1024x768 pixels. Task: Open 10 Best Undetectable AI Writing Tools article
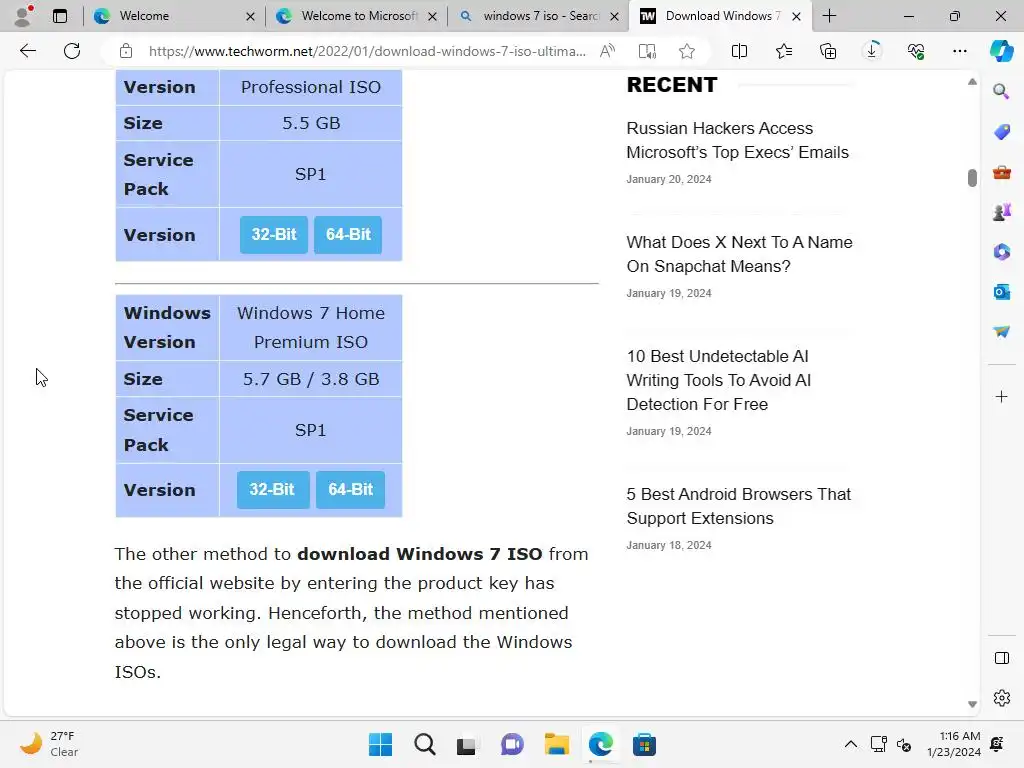click(718, 380)
